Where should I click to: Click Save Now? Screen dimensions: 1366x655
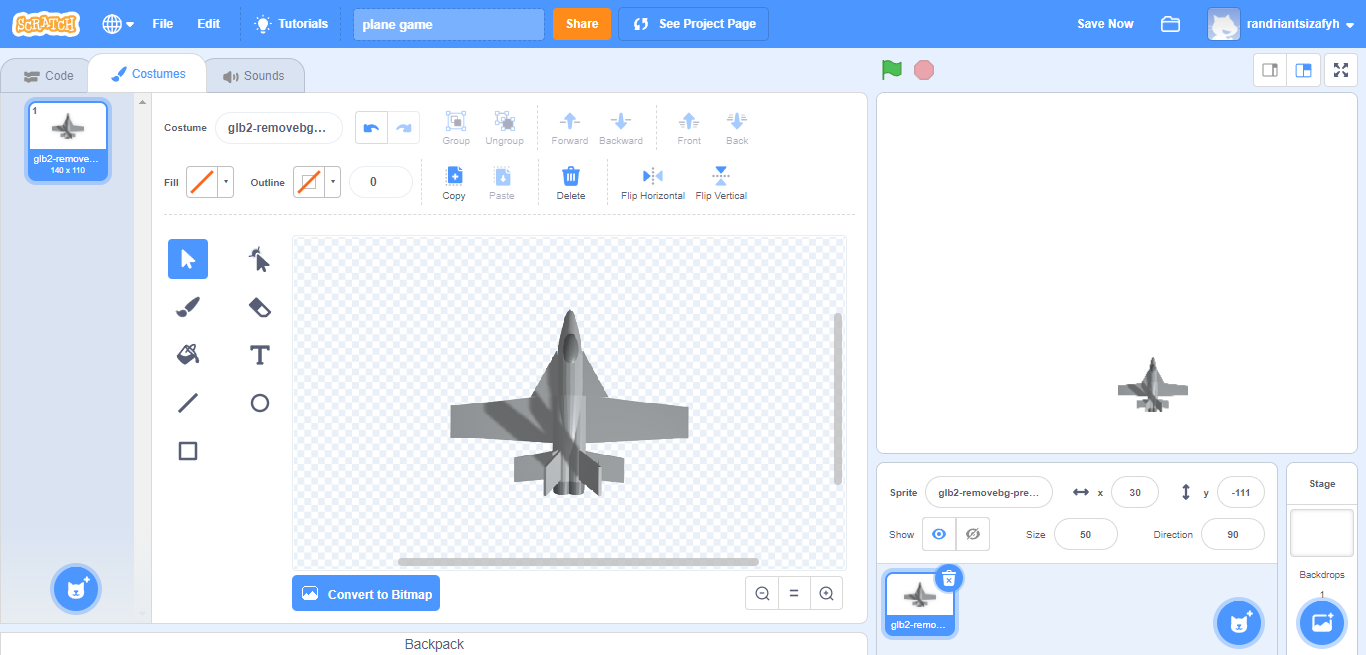tap(1105, 24)
